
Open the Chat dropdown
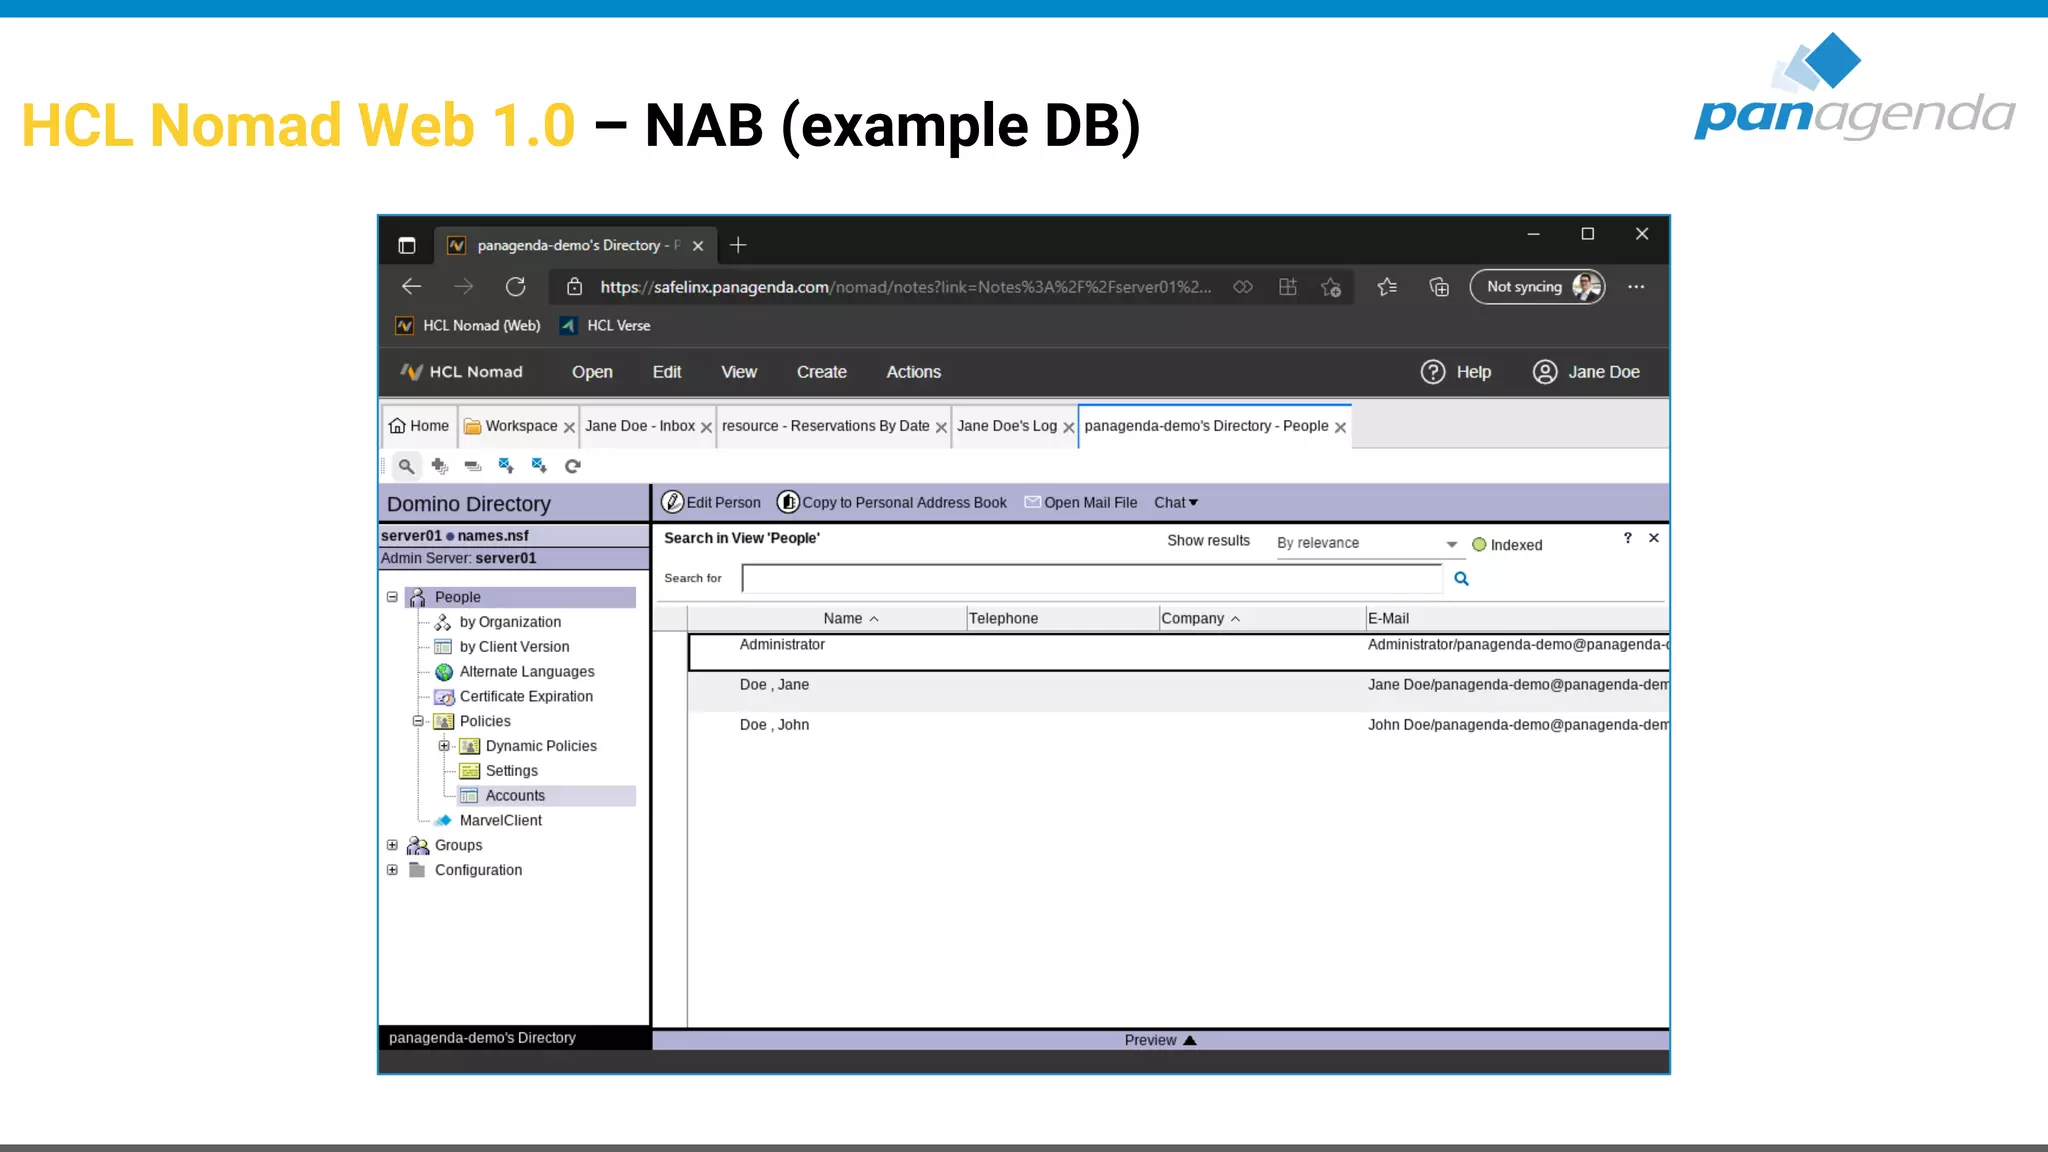(1176, 503)
